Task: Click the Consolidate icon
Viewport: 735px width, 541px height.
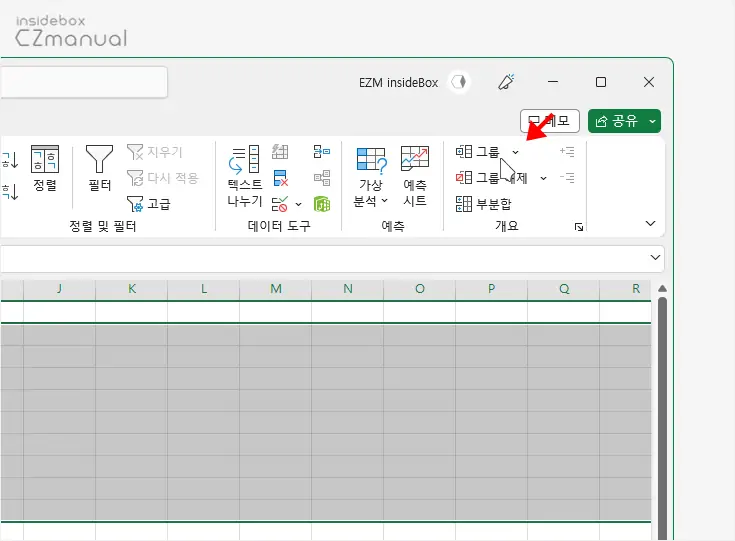Action: pos(322,151)
